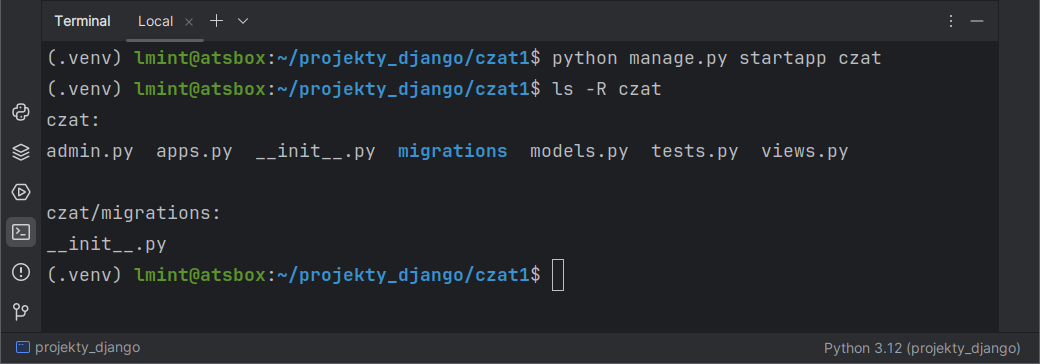Viewport: 1040px width, 364px height.
Task: Close the Local terminal tab
Action: pyautogui.click(x=188, y=22)
